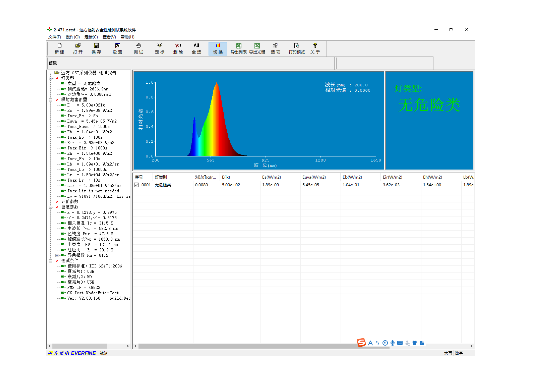Click the Open folder toolbar icon

tap(78, 48)
